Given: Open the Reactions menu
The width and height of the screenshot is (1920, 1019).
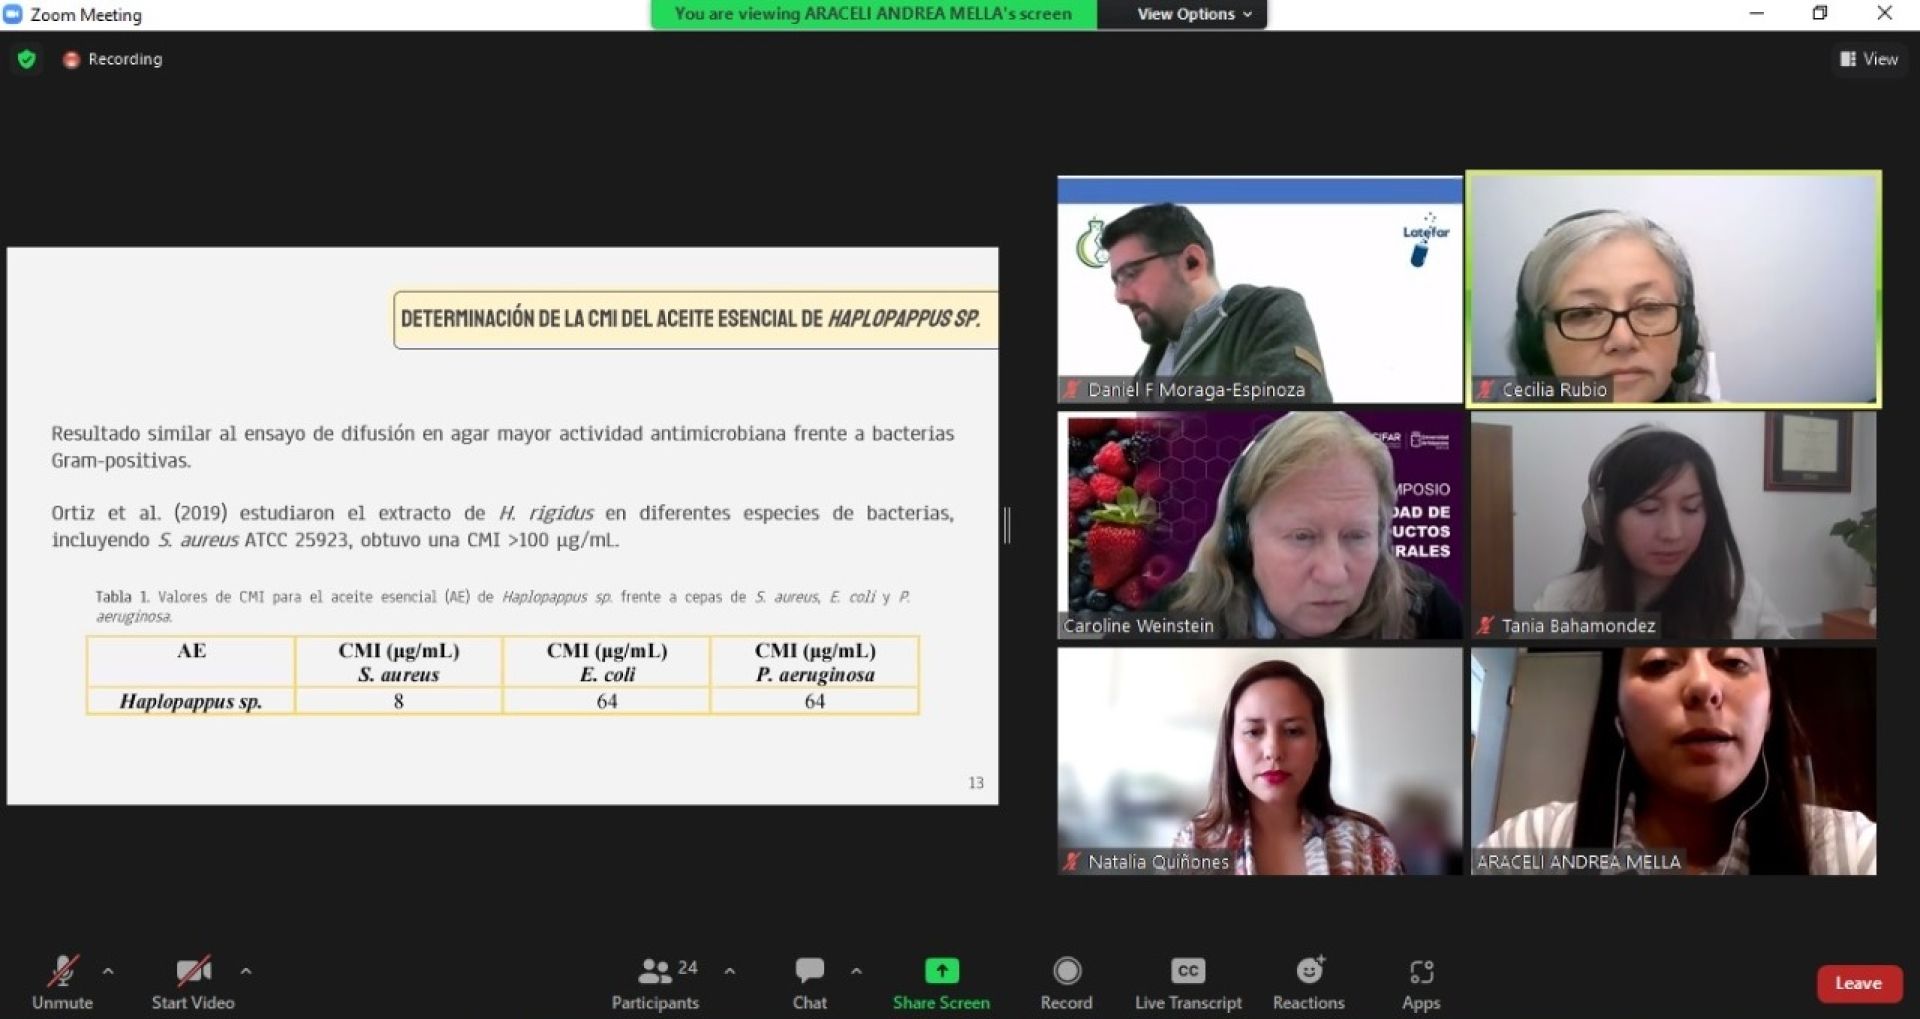Looking at the screenshot, I should coord(1308,983).
